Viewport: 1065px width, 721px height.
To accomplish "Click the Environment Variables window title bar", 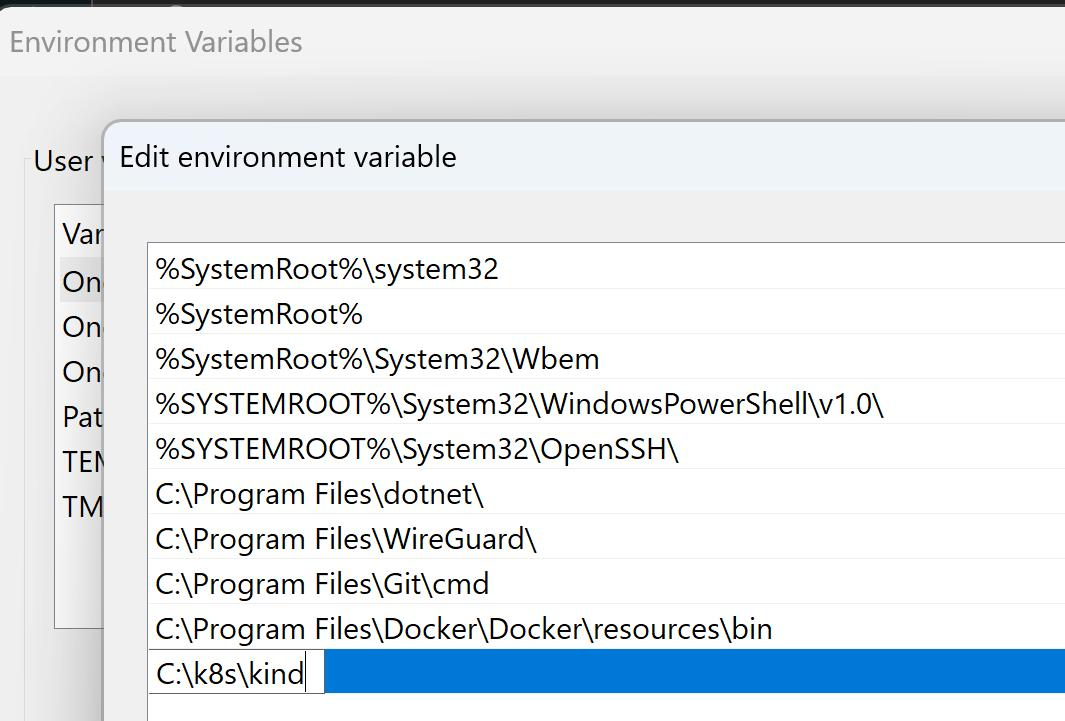I will tap(500, 42).
